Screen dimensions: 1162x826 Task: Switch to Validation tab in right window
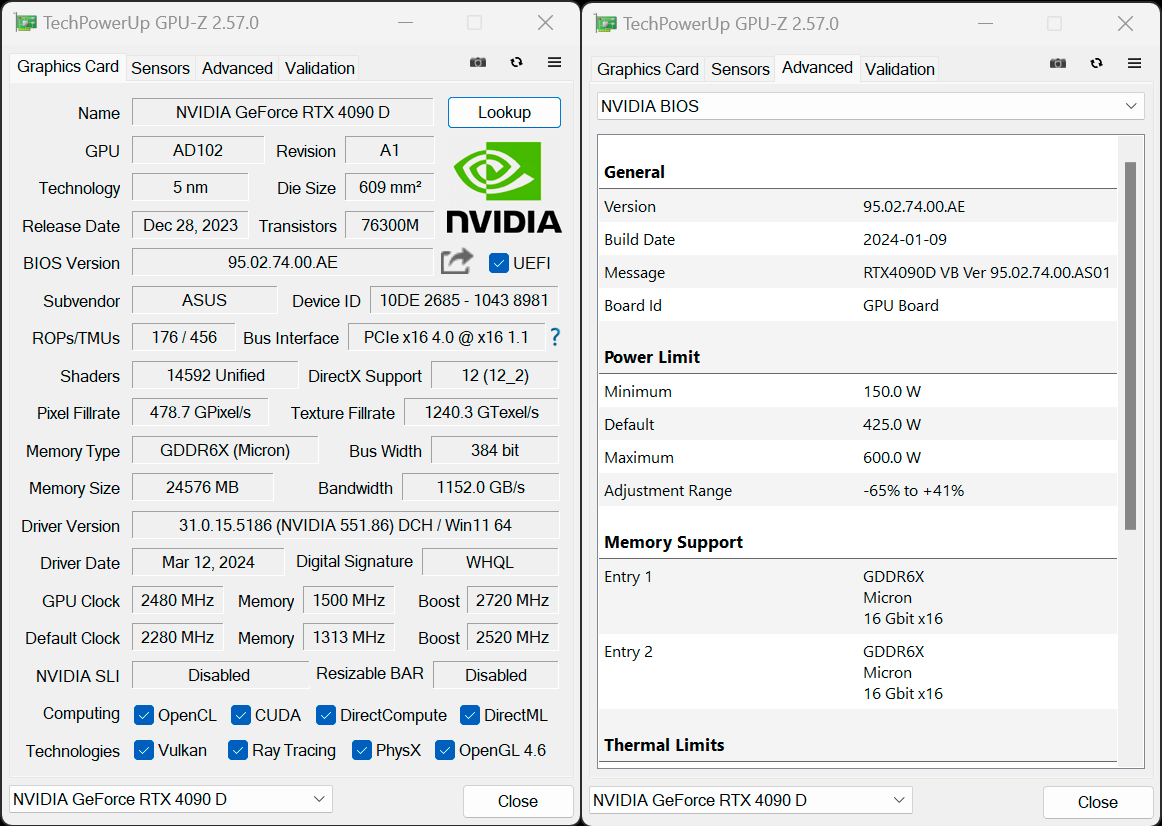tap(900, 69)
